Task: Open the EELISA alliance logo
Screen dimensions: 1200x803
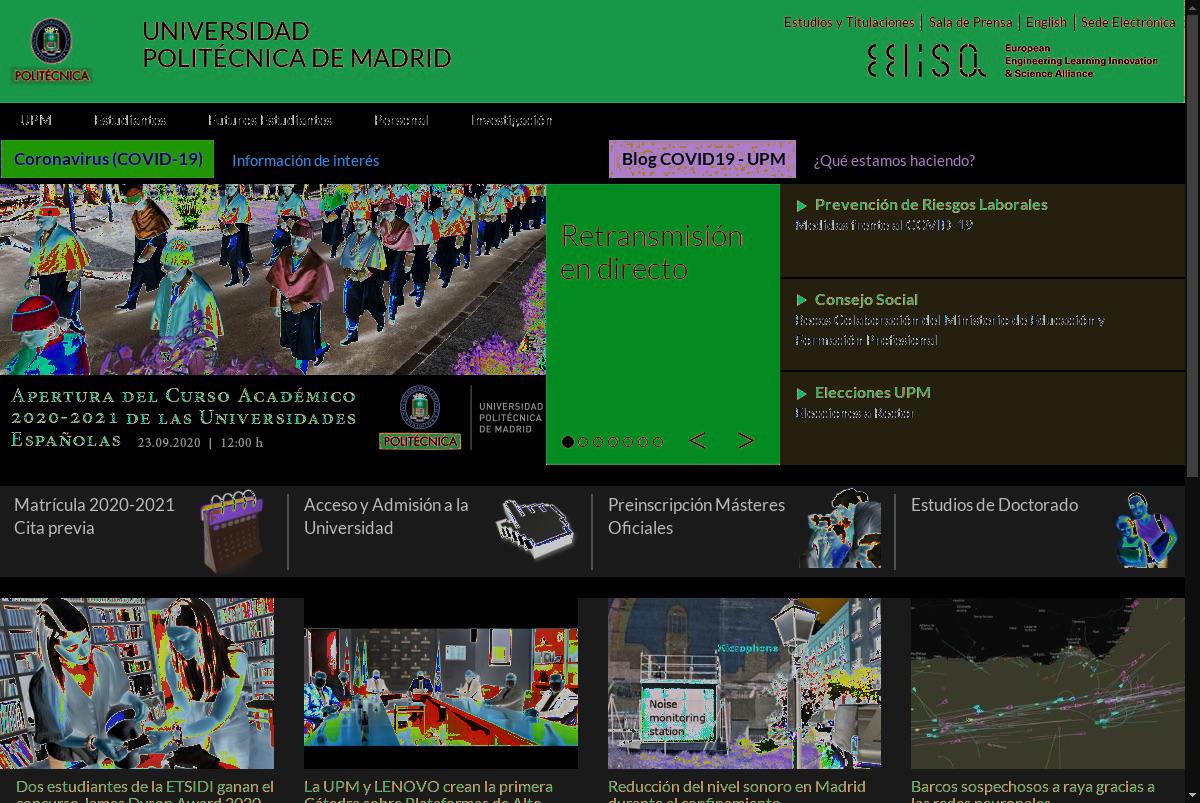Action: coord(1013,61)
